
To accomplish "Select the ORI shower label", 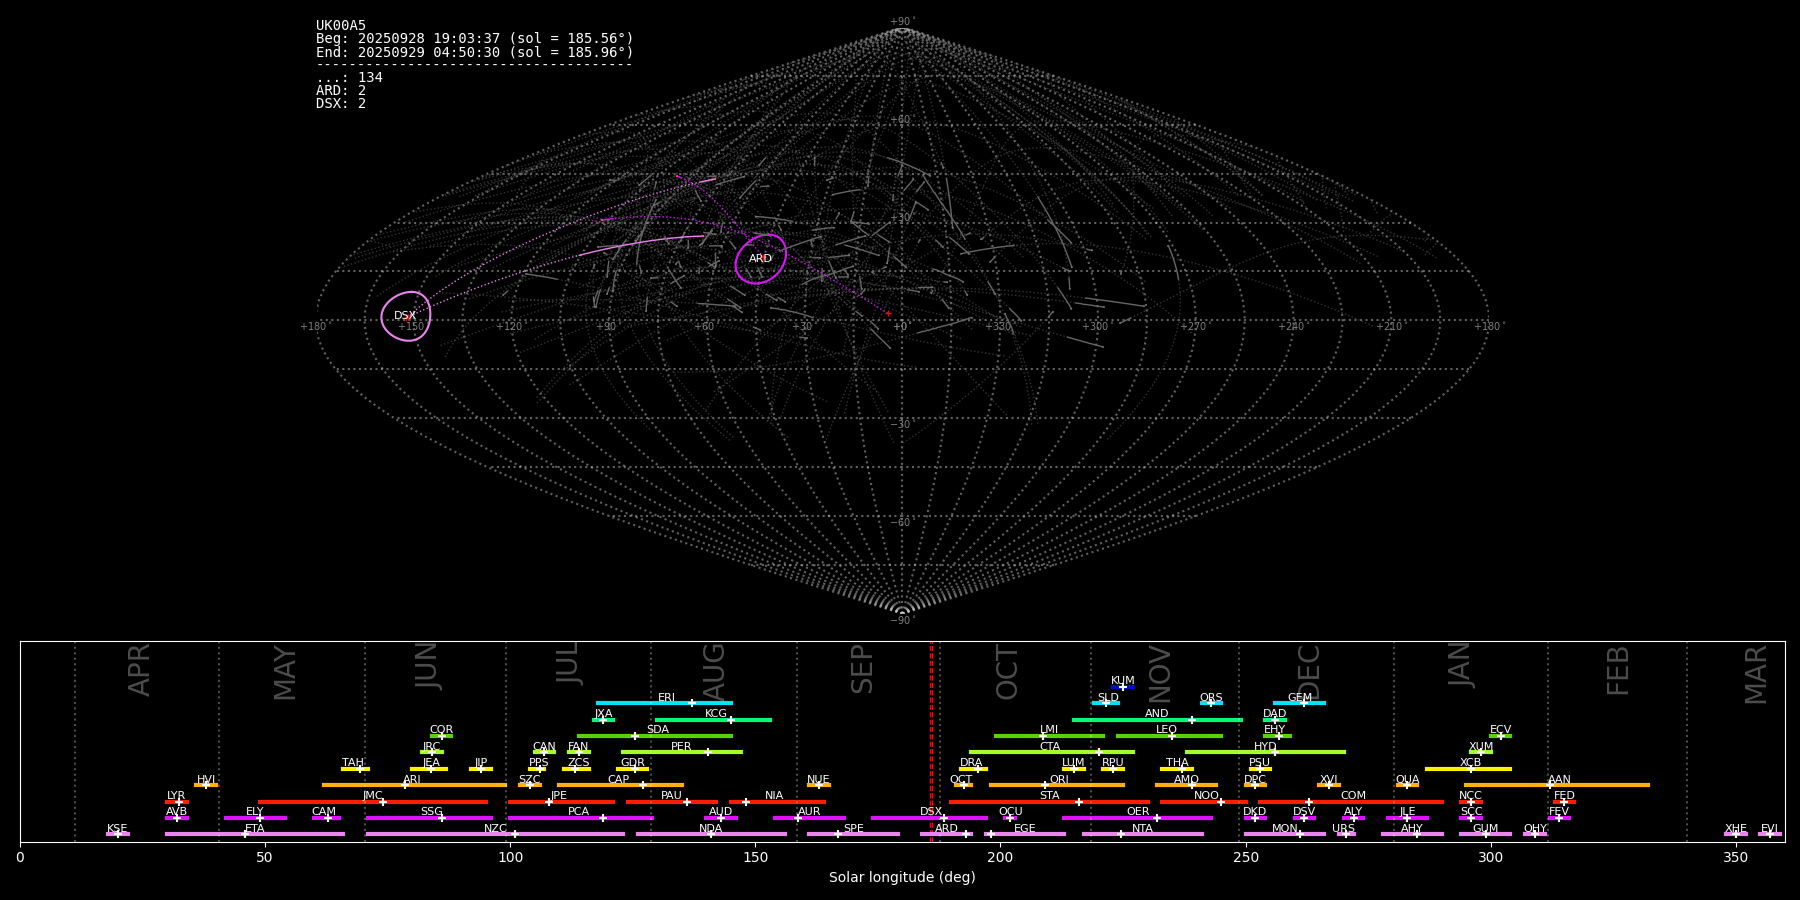I will coord(1059,780).
